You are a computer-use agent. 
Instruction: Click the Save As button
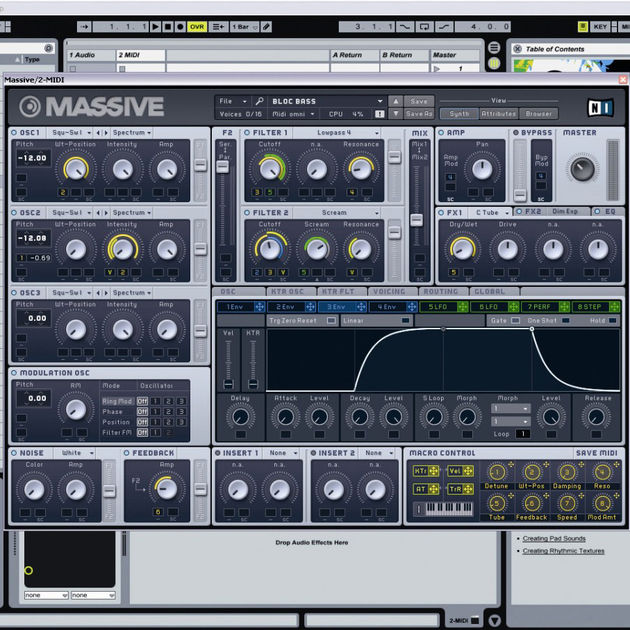point(419,114)
